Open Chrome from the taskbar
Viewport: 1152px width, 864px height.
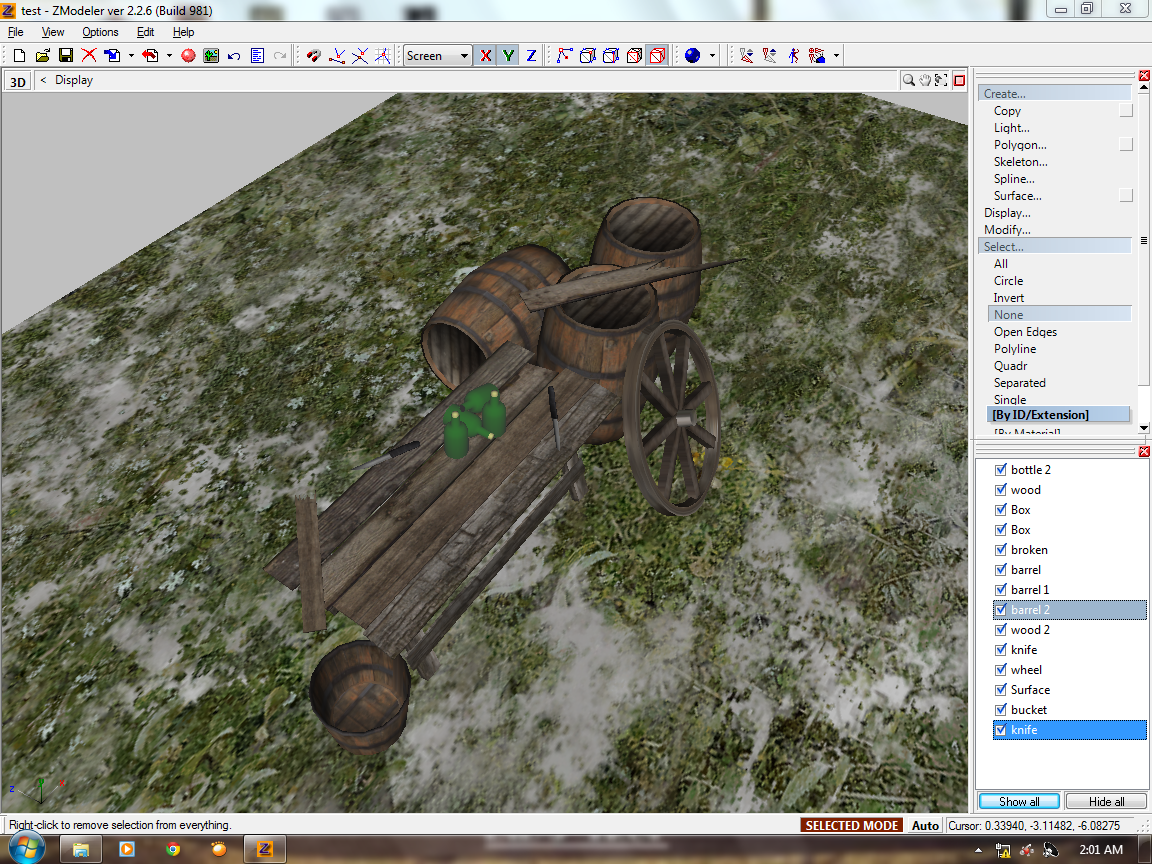[173, 849]
